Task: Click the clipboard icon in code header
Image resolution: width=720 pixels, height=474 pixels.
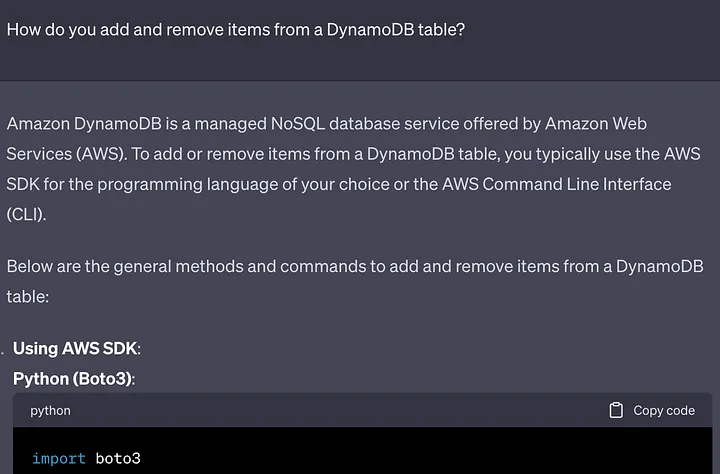Action: (616, 410)
